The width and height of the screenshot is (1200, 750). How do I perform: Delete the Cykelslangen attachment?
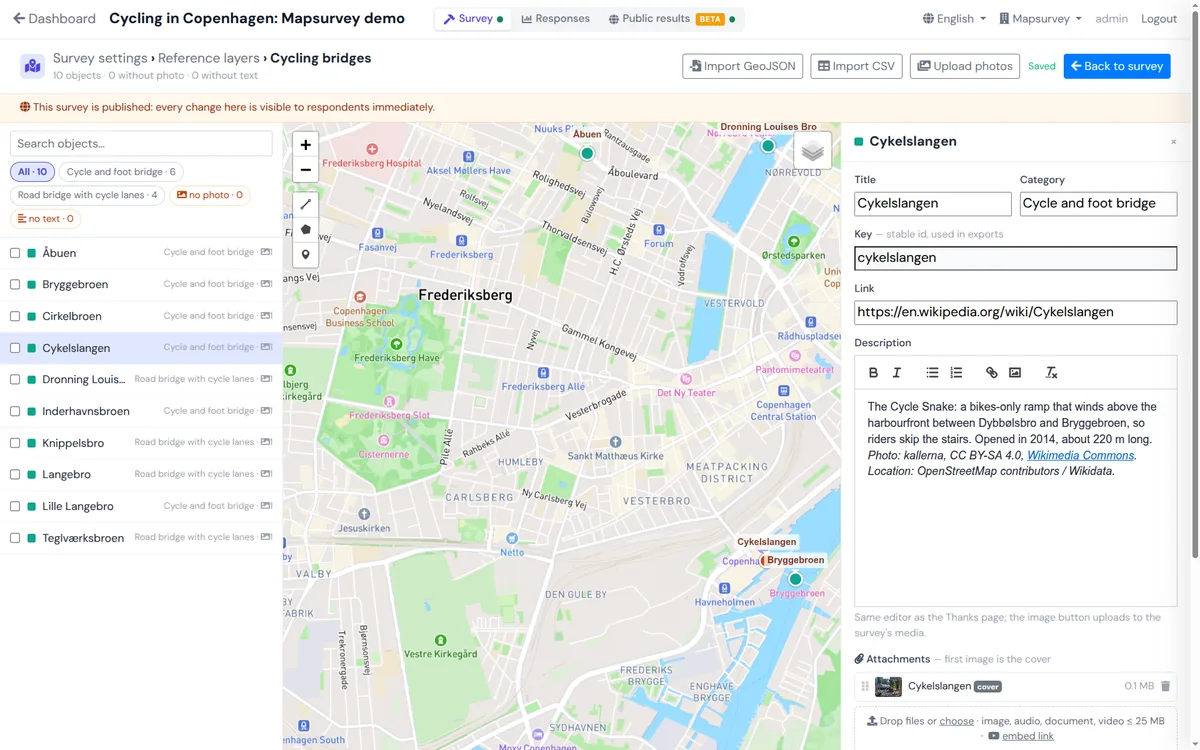[x=1165, y=686]
